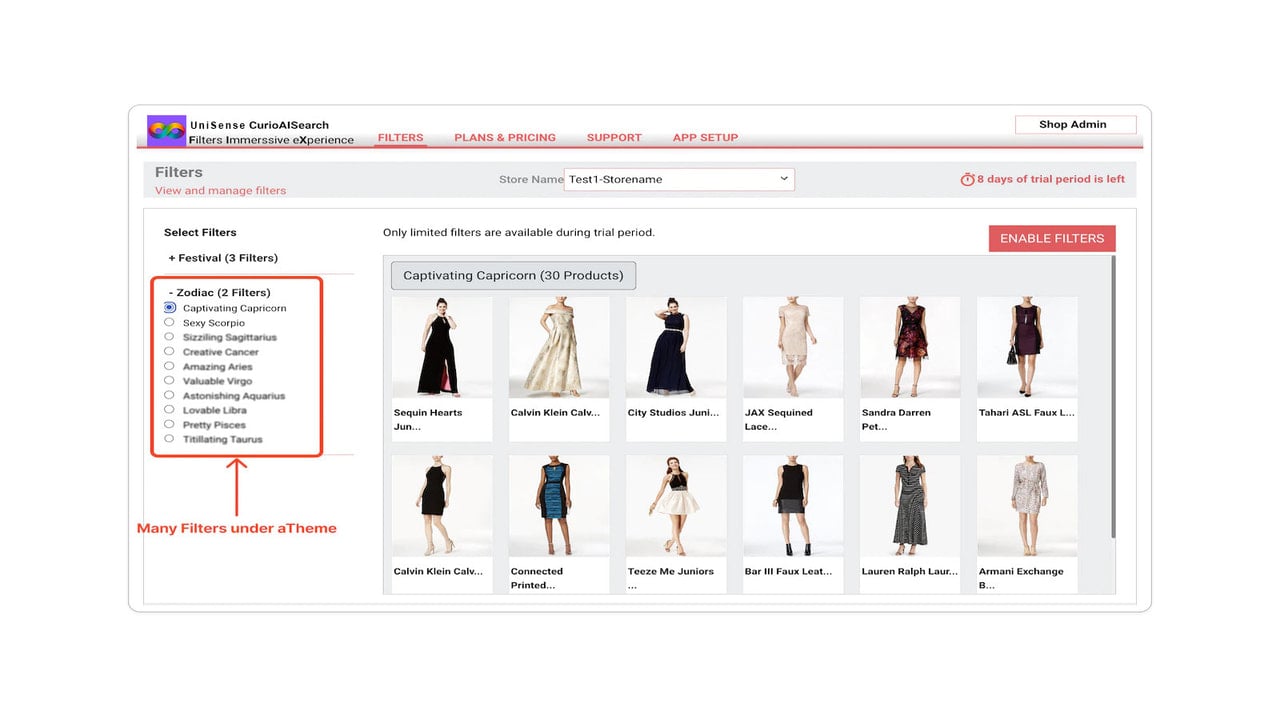The width and height of the screenshot is (1280, 720).
Task: Click the ENABLE FILTERS button
Action: tap(1052, 238)
